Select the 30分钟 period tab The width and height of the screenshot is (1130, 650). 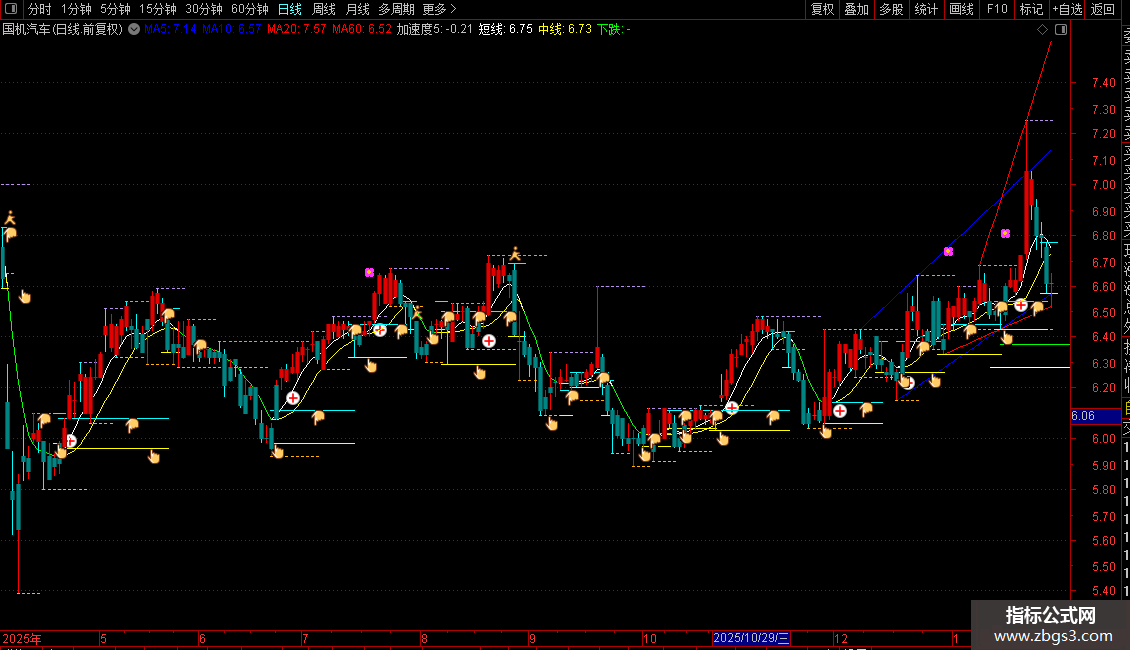(x=204, y=9)
